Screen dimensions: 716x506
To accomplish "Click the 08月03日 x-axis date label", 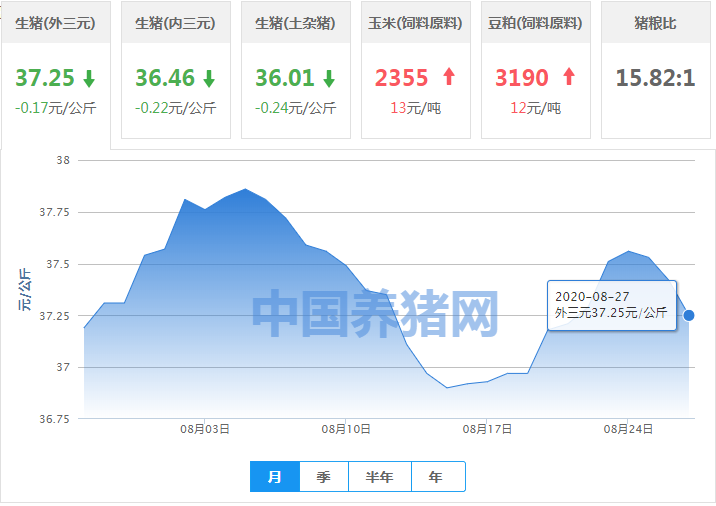I will pyautogui.click(x=205, y=429).
